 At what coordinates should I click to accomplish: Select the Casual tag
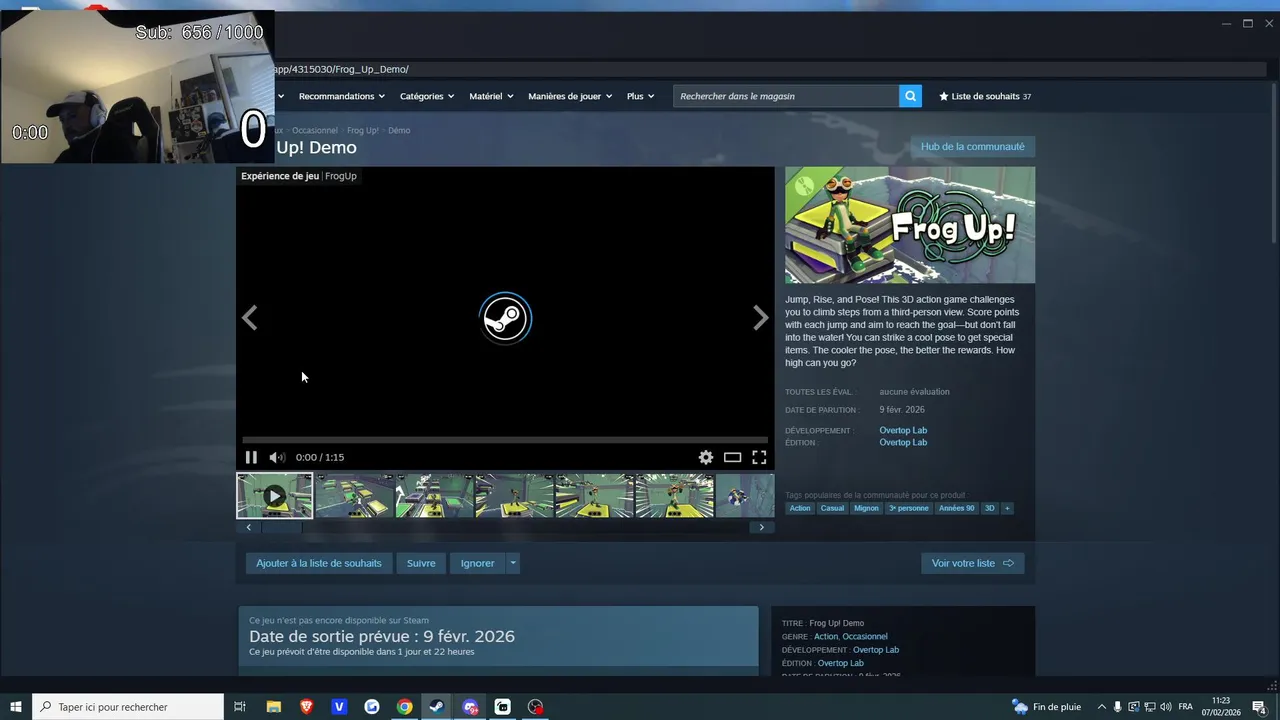click(832, 508)
